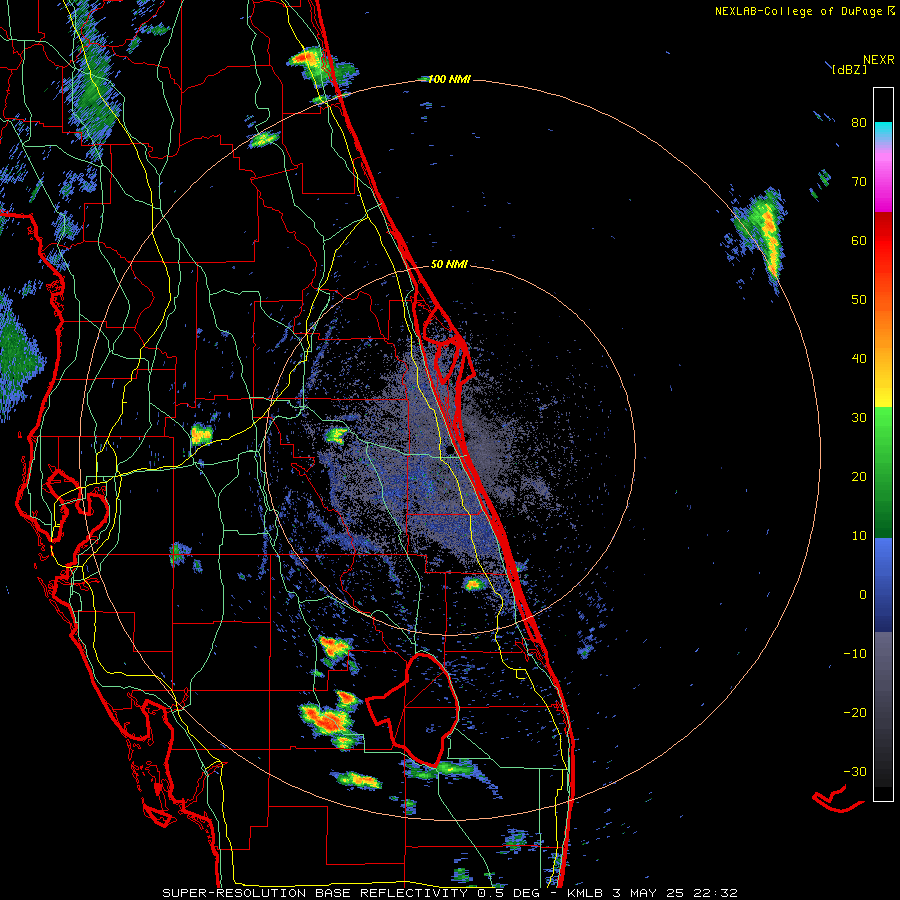Viewport: 900px width, 900px height.
Task: Click the 80 value on the dBZ scale
Action: point(859,122)
